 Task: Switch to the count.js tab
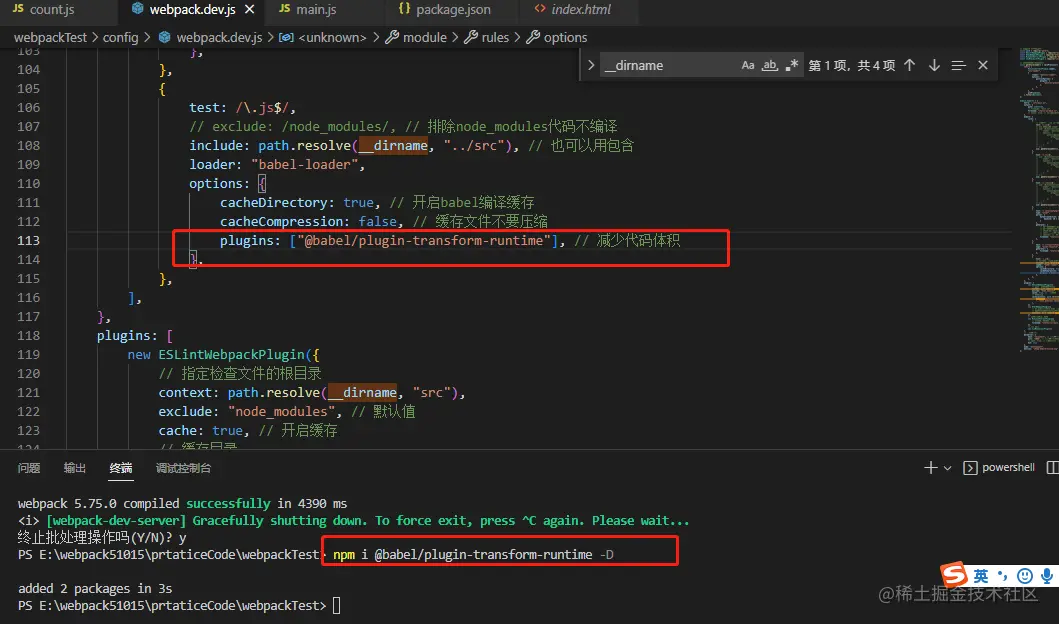[x=44, y=9]
